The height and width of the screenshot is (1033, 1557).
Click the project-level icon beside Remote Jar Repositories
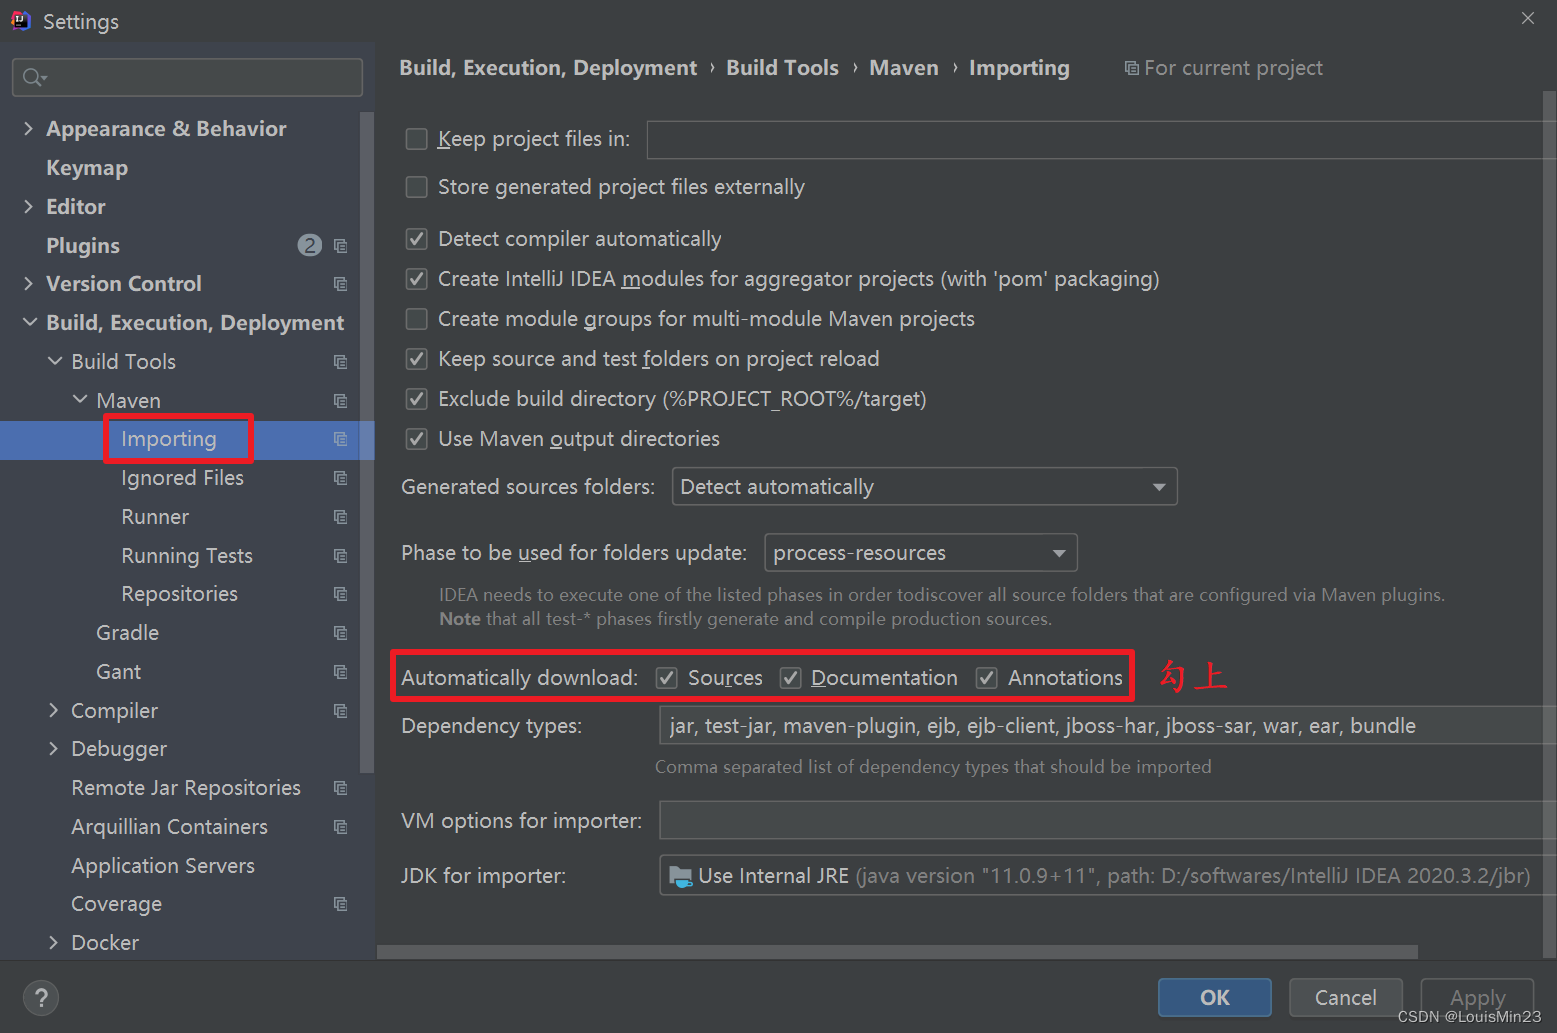click(x=340, y=788)
